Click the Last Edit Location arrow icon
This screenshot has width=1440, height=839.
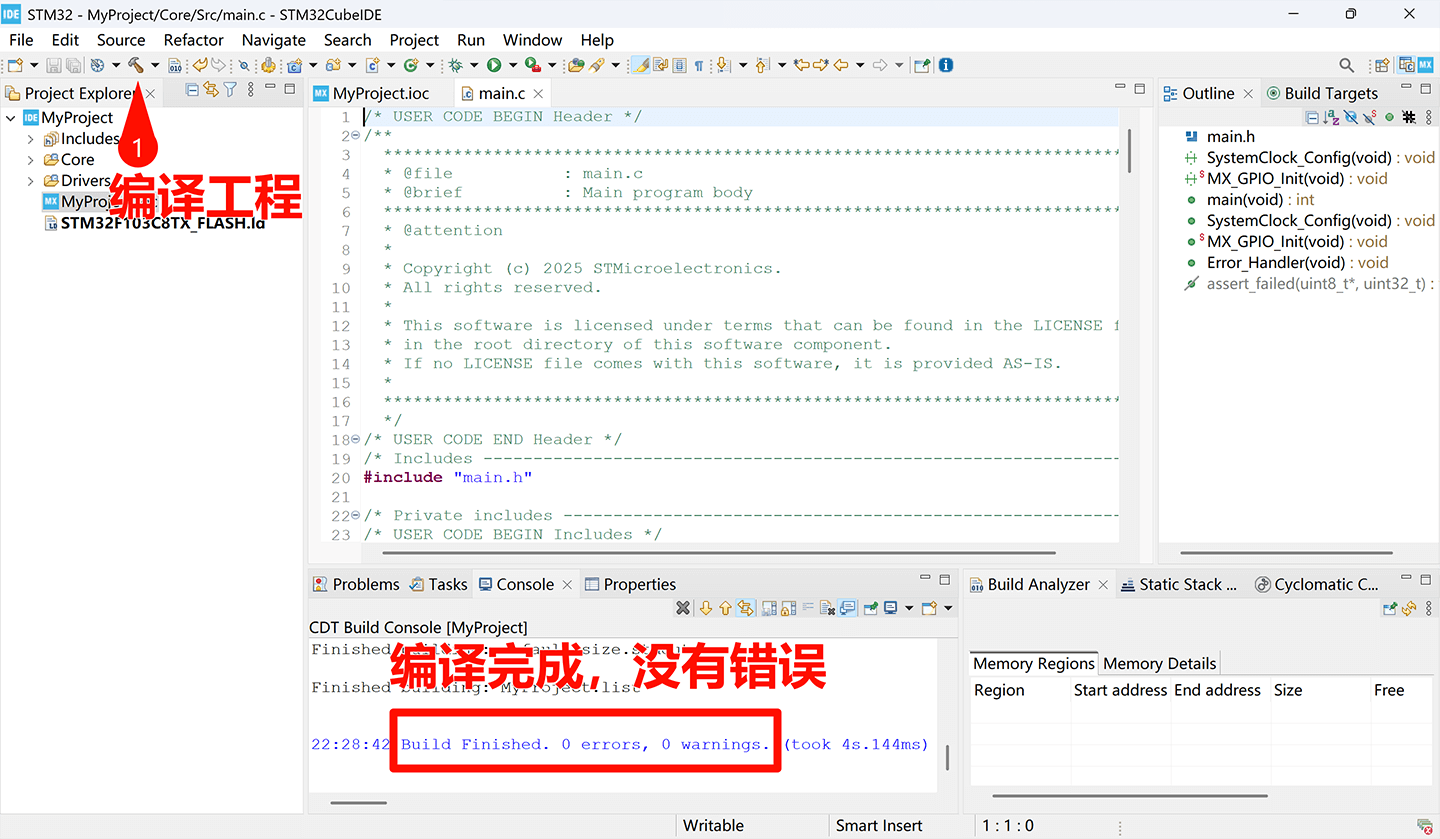click(801, 65)
